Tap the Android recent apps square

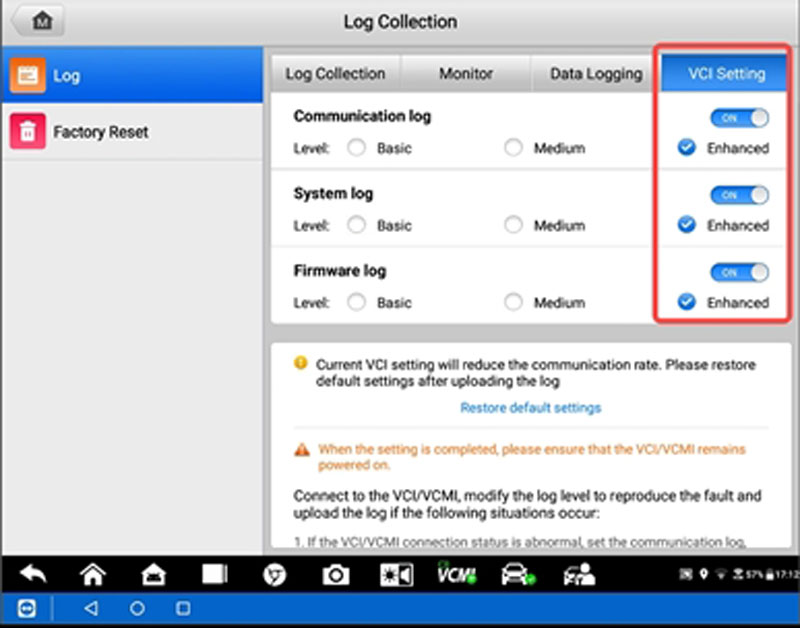coord(183,608)
